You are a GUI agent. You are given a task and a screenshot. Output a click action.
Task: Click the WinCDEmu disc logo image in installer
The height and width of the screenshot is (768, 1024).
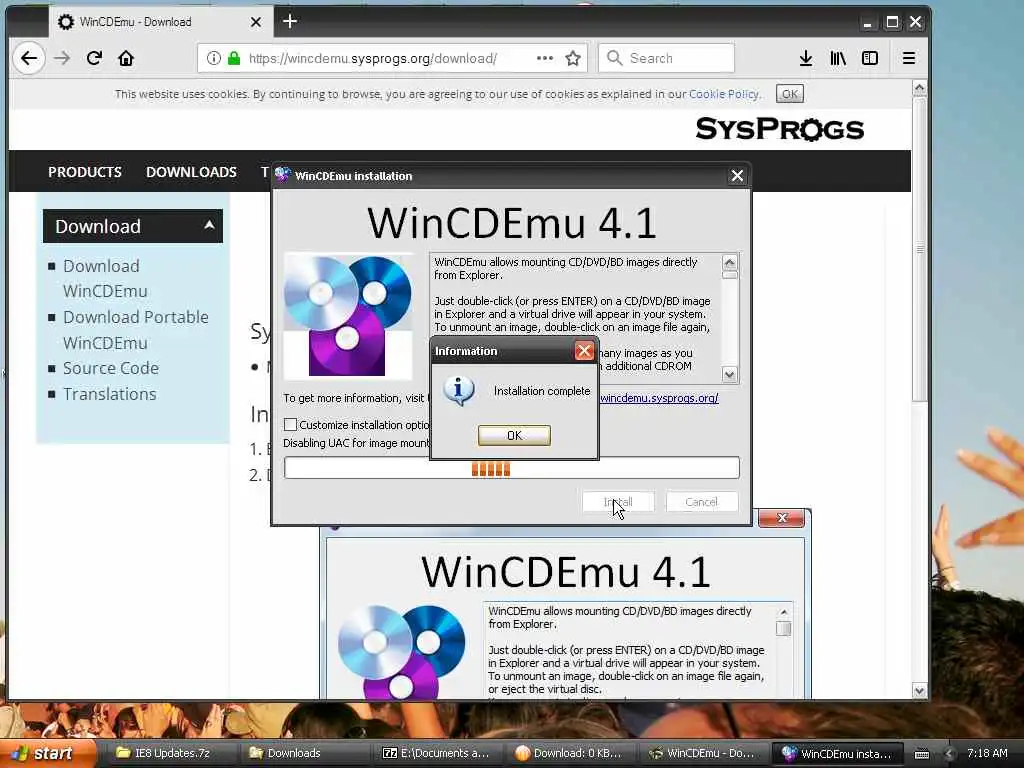[348, 316]
